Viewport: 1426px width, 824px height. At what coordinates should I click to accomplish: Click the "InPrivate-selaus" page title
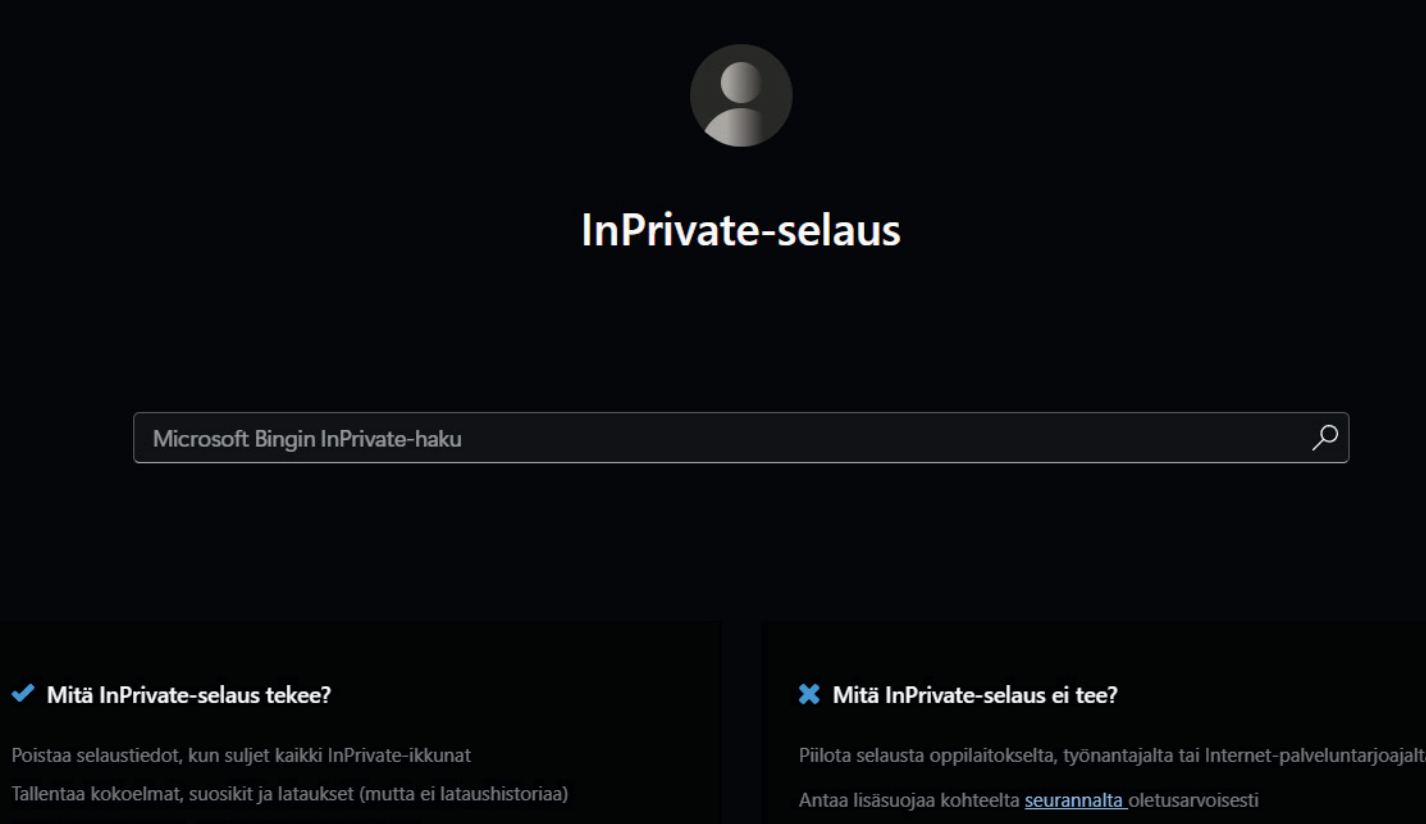741,230
